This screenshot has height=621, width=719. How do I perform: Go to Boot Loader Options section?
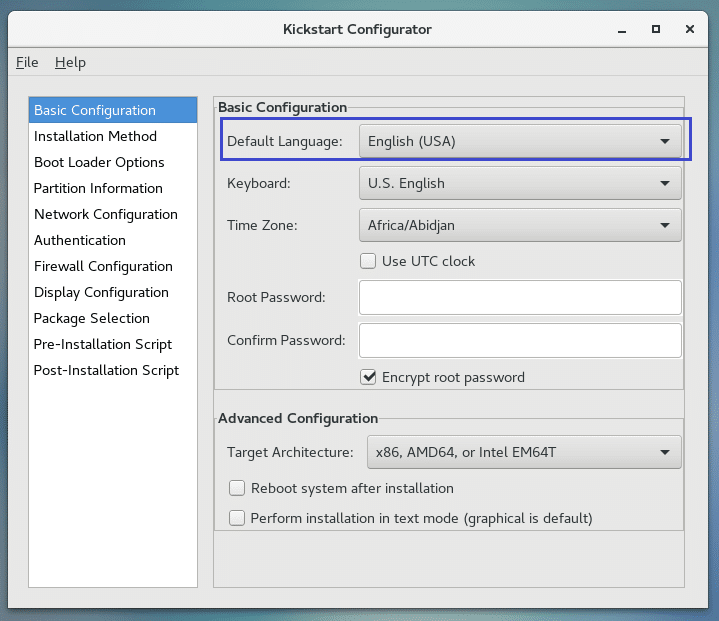click(x=99, y=162)
